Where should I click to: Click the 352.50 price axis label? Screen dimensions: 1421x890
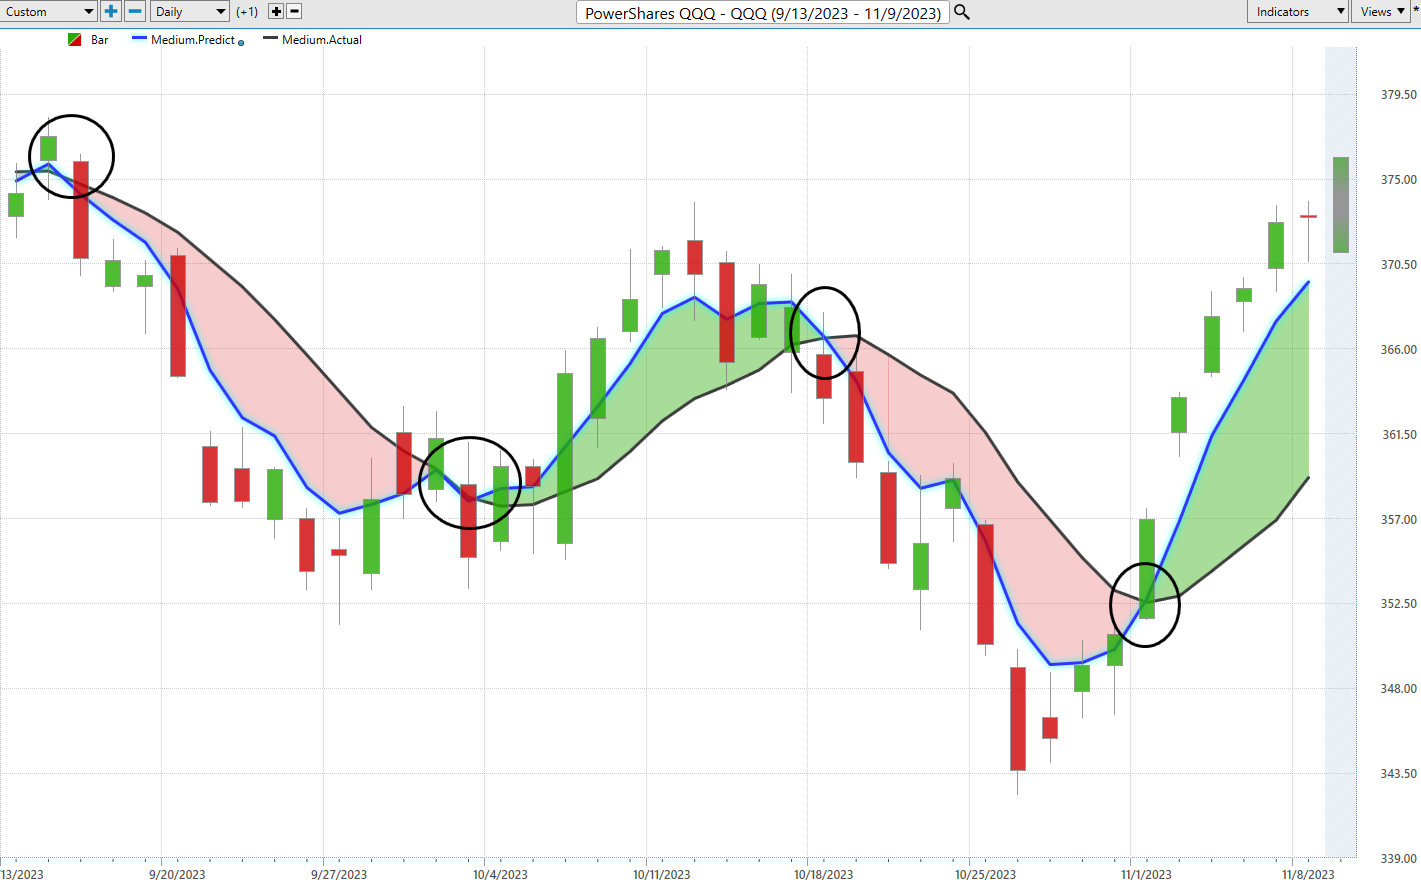pos(1398,604)
